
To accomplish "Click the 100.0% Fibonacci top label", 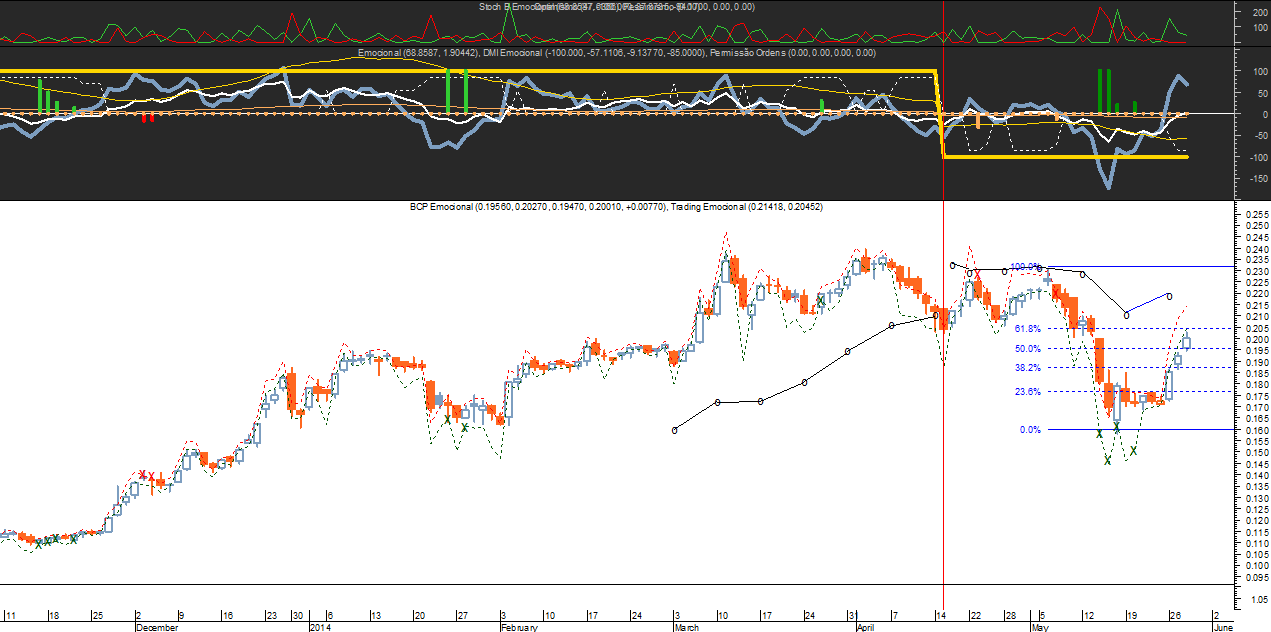I will pyautogui.click(x=1026, y=267).
